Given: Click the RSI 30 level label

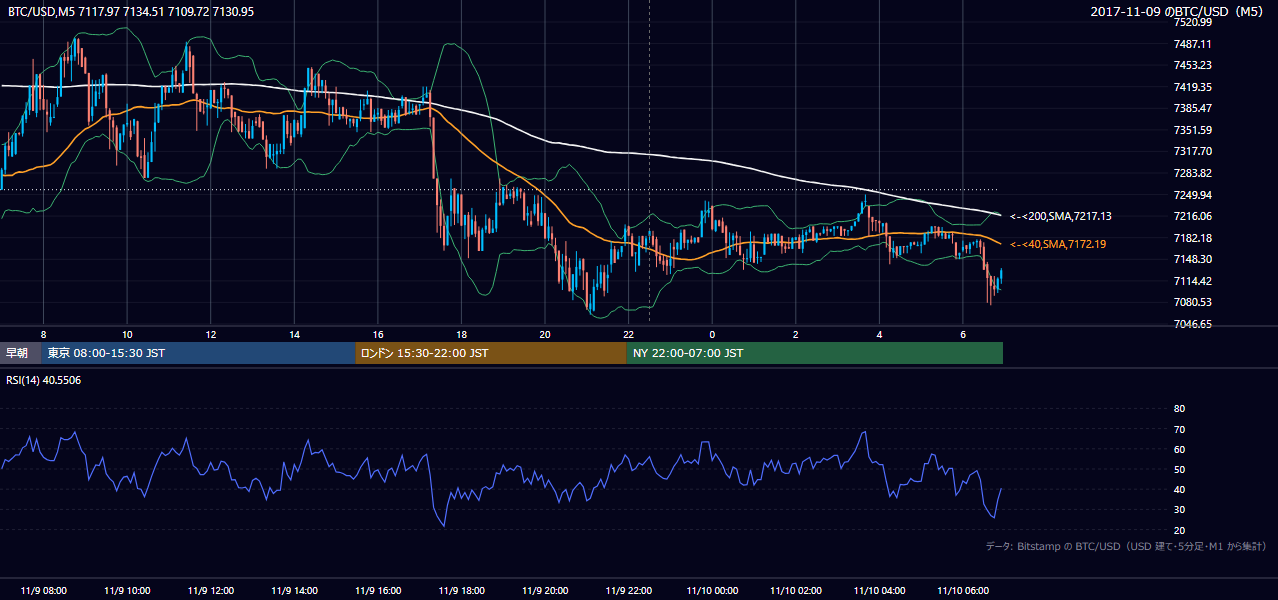Looking at the screenshot, I should [1179, 510].
